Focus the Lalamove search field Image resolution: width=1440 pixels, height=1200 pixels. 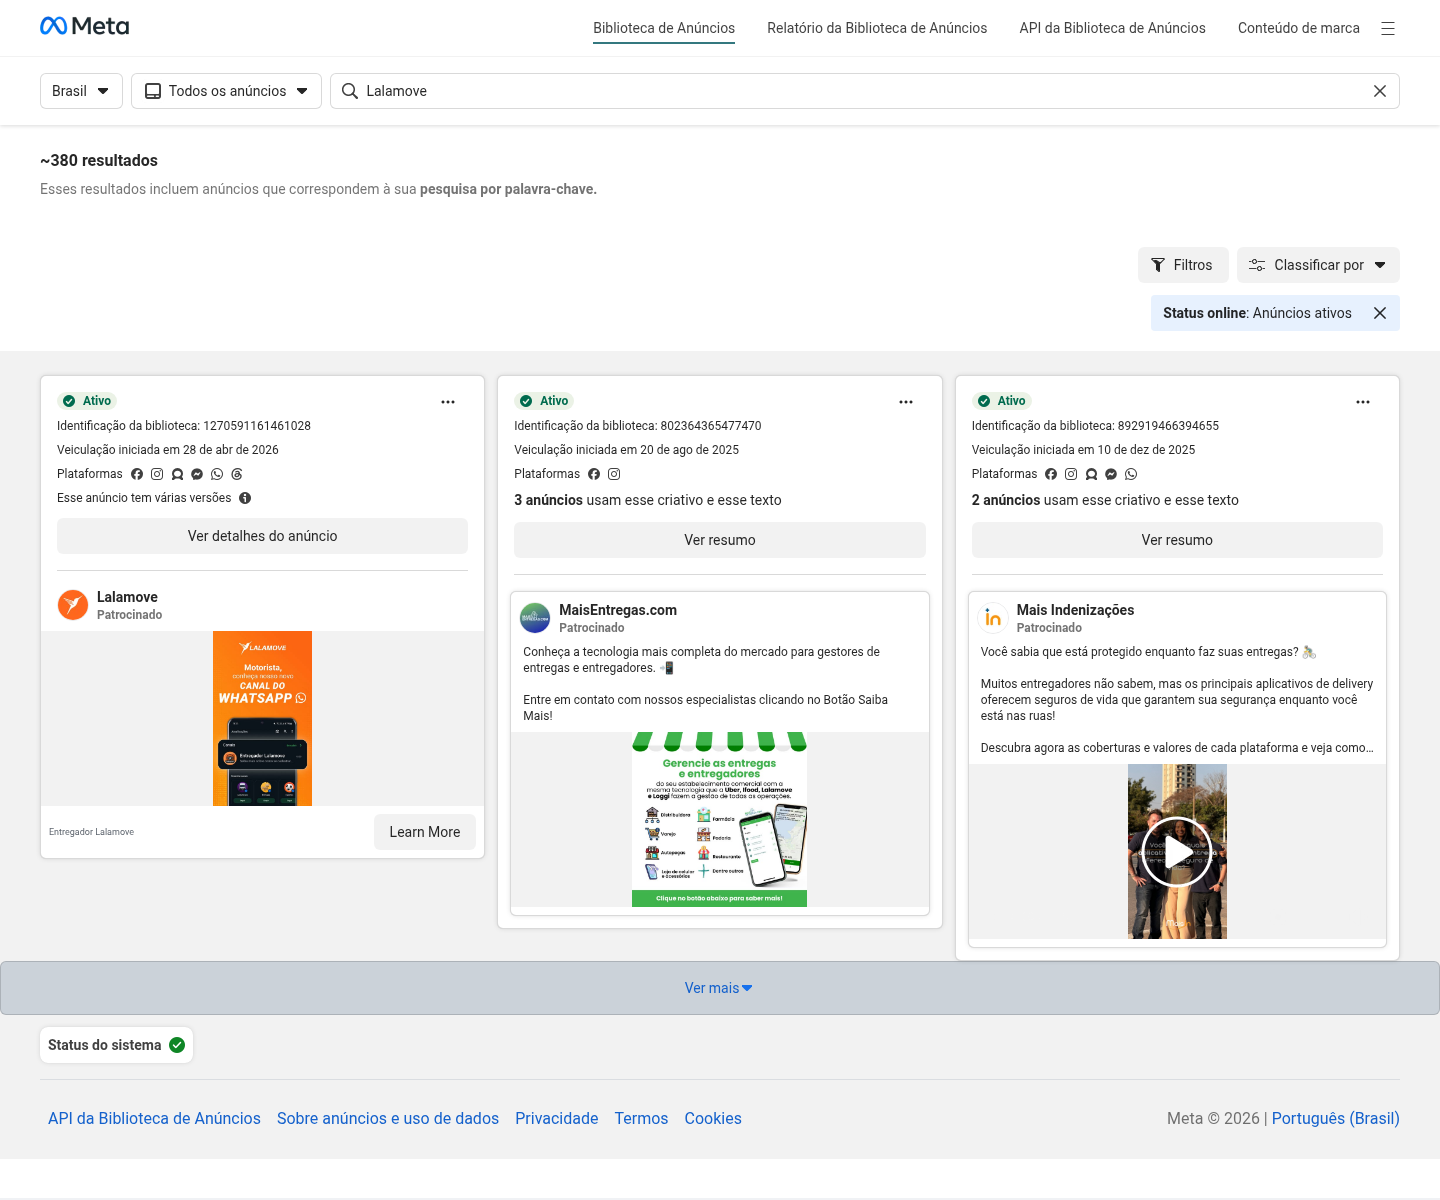pyautogui.click(x=865, y=91)
